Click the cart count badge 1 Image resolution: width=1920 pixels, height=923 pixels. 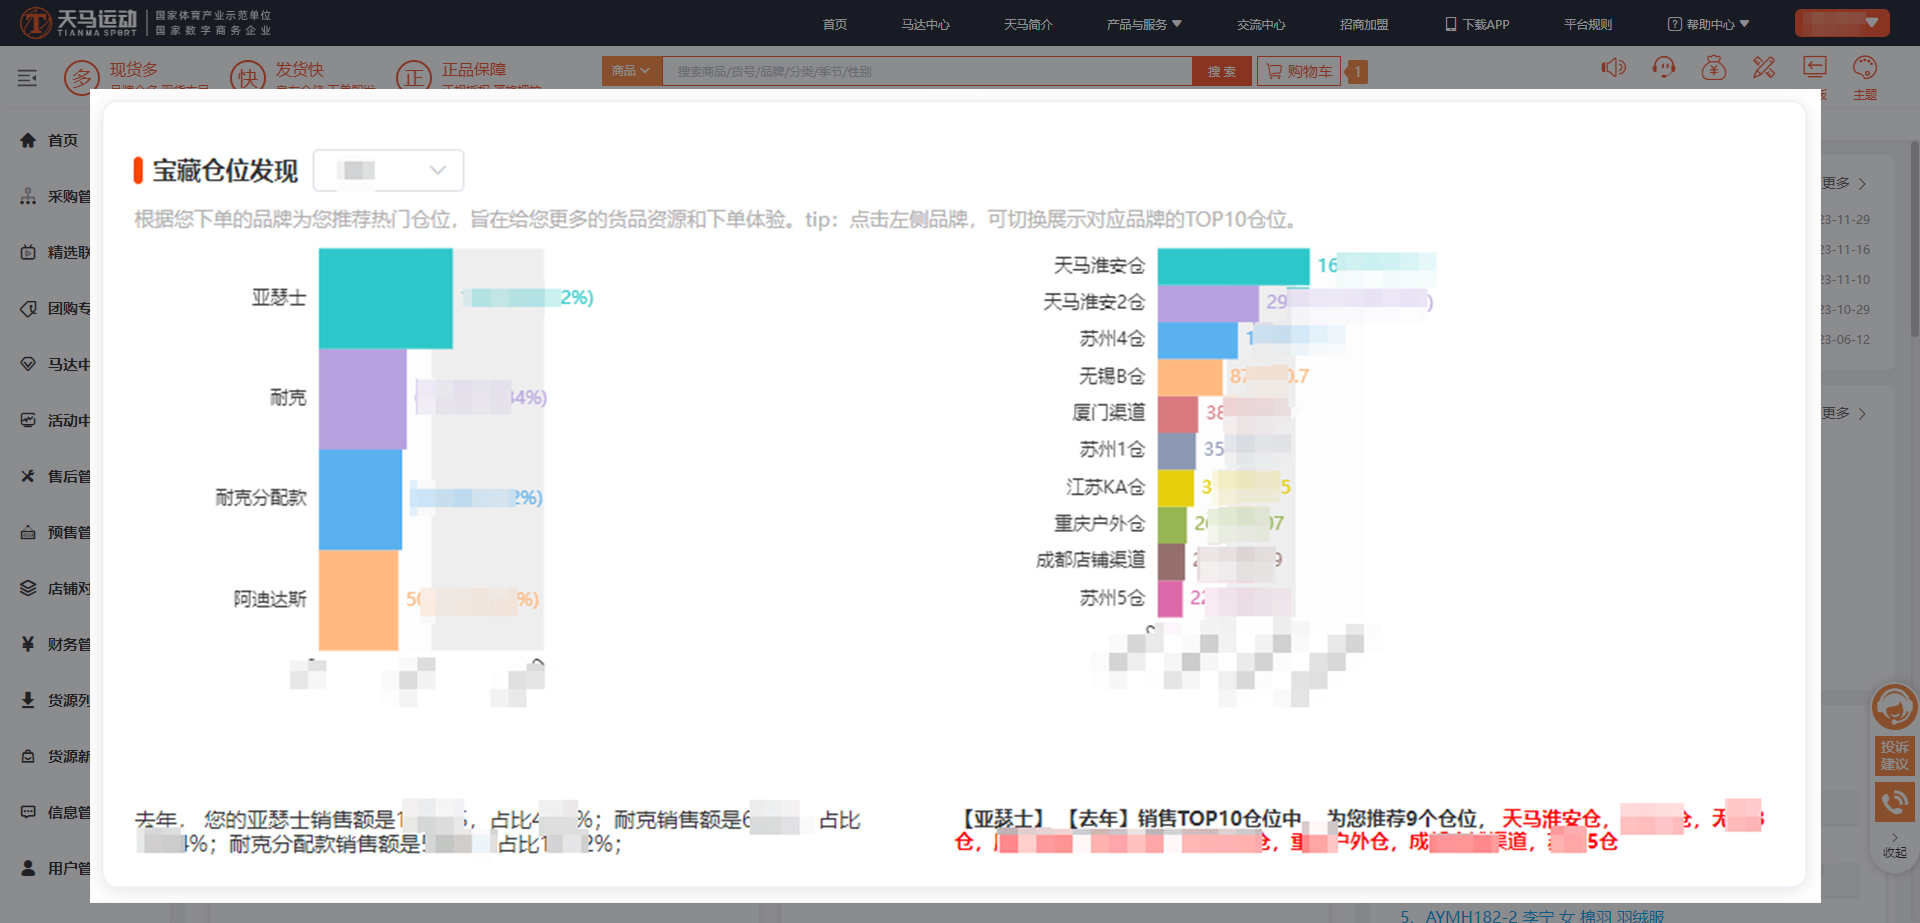click(x=1357, y=71)
